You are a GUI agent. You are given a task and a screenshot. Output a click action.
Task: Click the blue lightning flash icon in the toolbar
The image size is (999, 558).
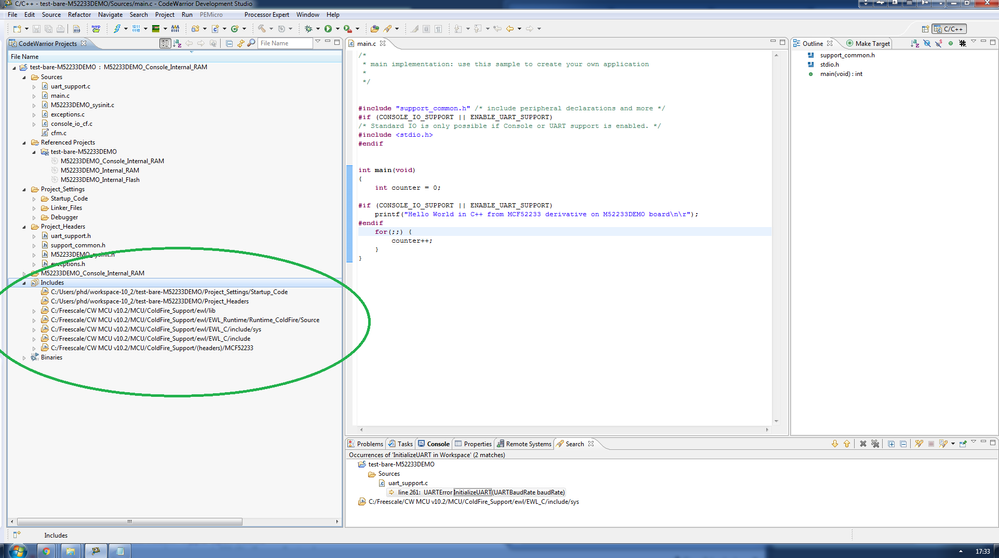(x=117, y=29)
